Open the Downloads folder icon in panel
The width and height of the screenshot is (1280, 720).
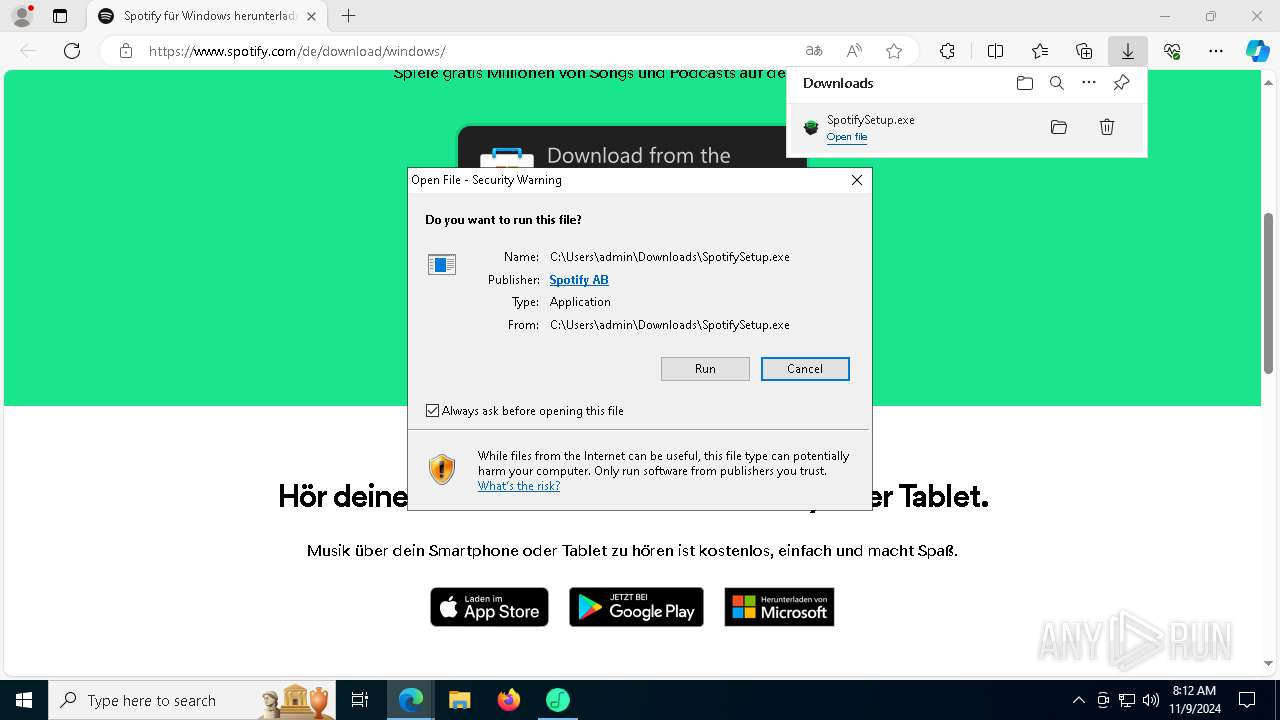[x=1025, y=83]
